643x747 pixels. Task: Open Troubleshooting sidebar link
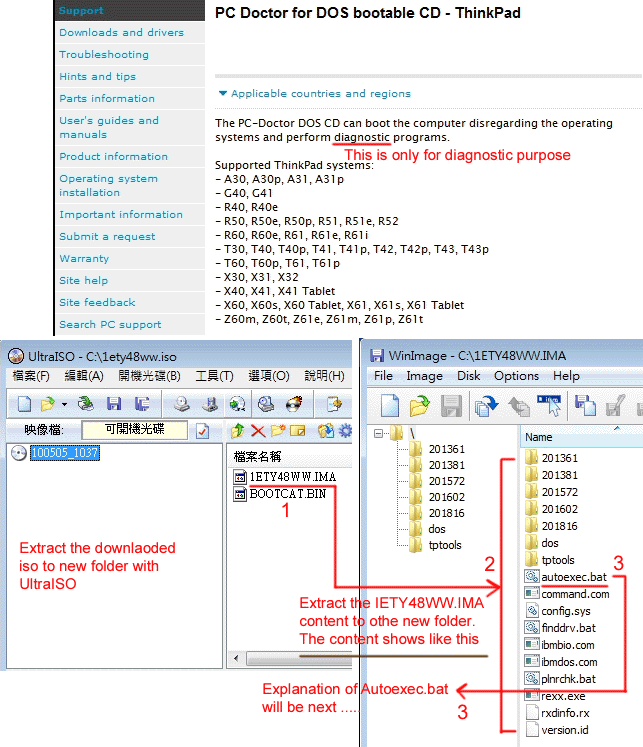coord(104,54)
